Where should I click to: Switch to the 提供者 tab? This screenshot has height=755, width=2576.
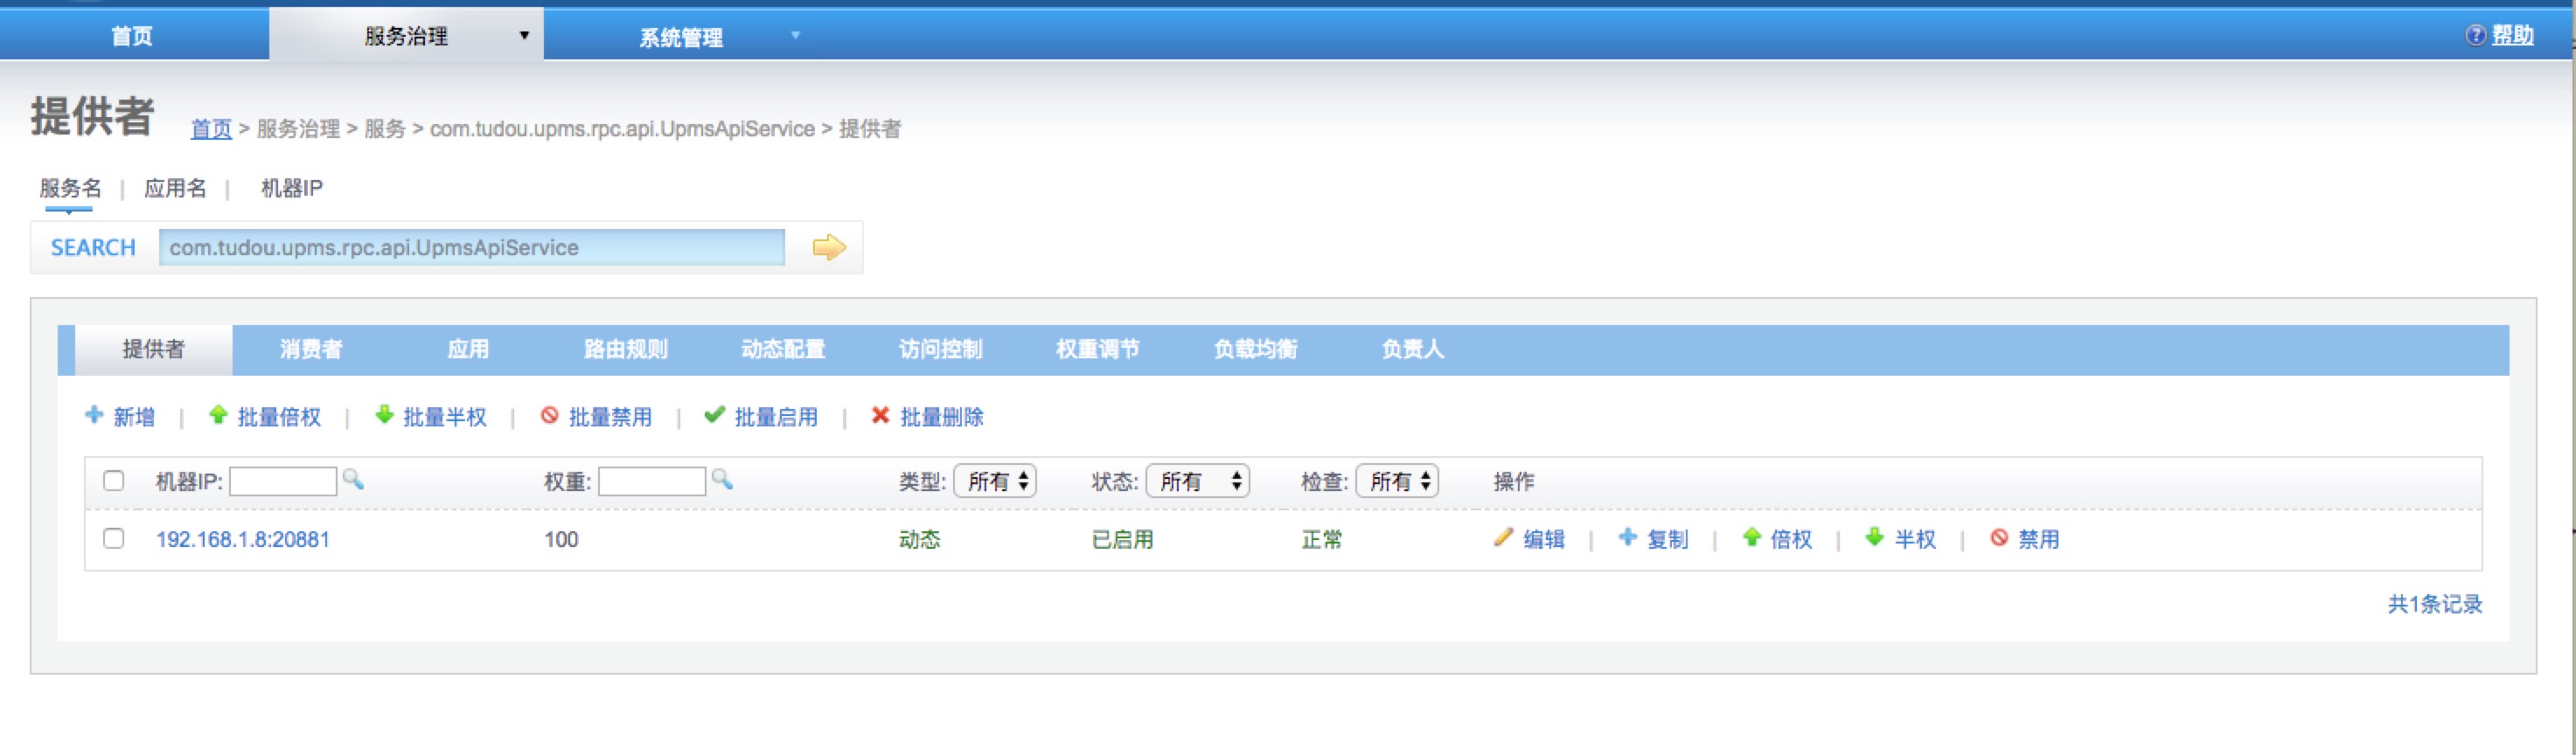click(153, 349)
